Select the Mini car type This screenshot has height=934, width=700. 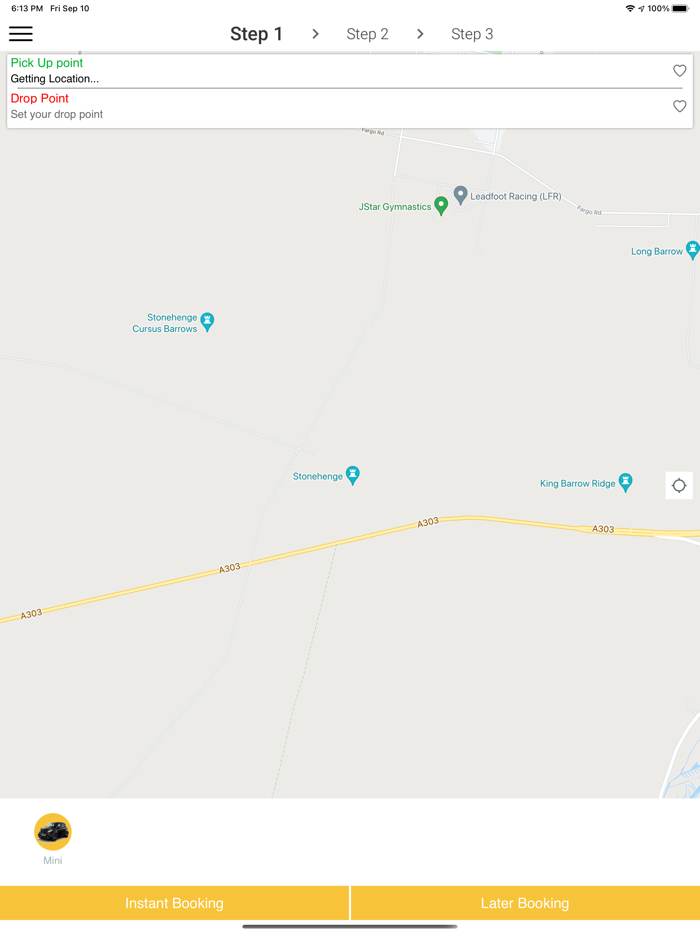(52, 832)
